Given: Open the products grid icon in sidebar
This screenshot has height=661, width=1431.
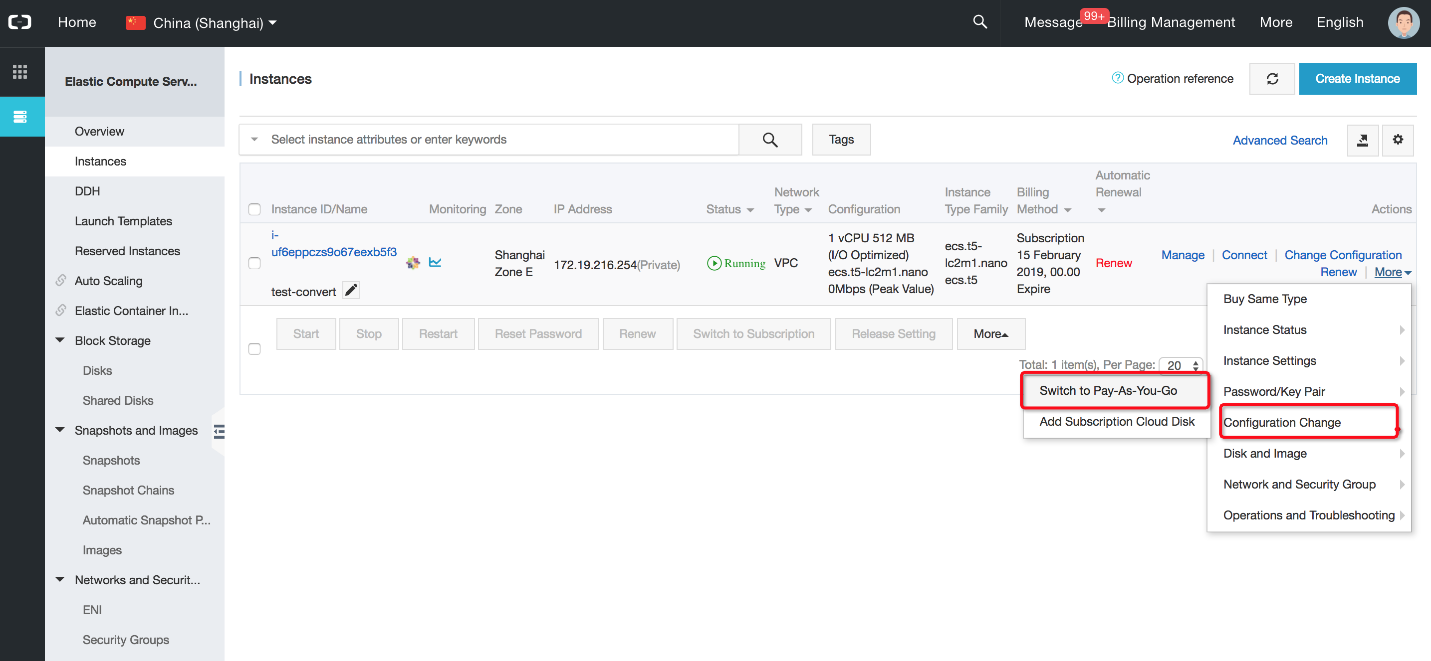Looking at the screenshot, I should (20, 72).
